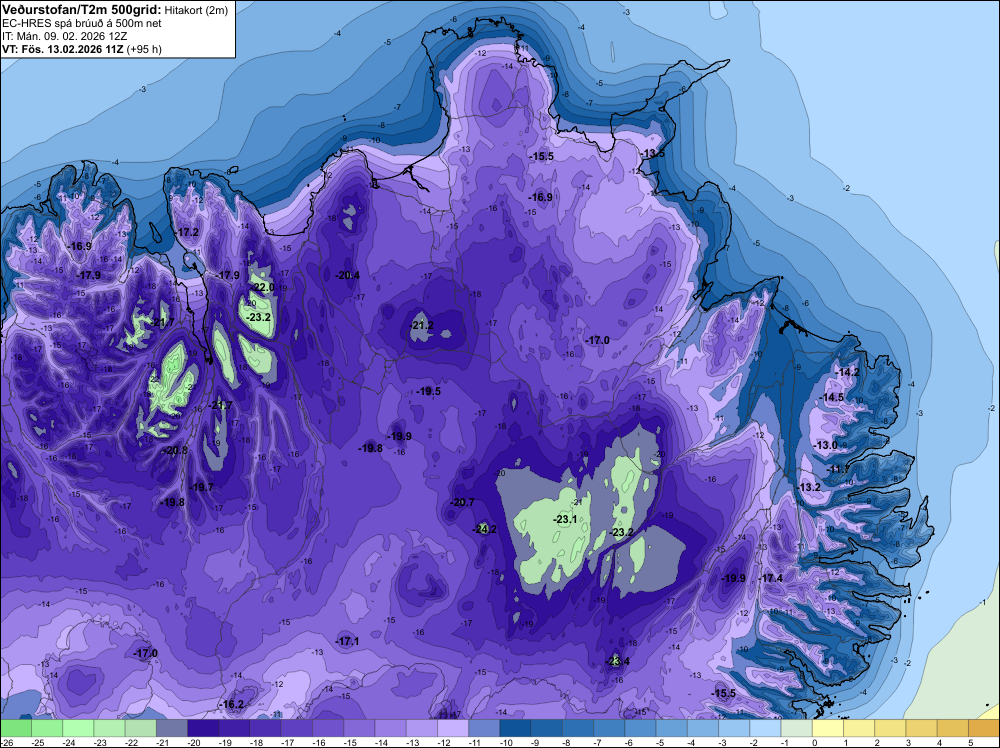Screen dimensions: 1000x748
Task: Click the -20.7 temperature label
Action: coord(462,502)
